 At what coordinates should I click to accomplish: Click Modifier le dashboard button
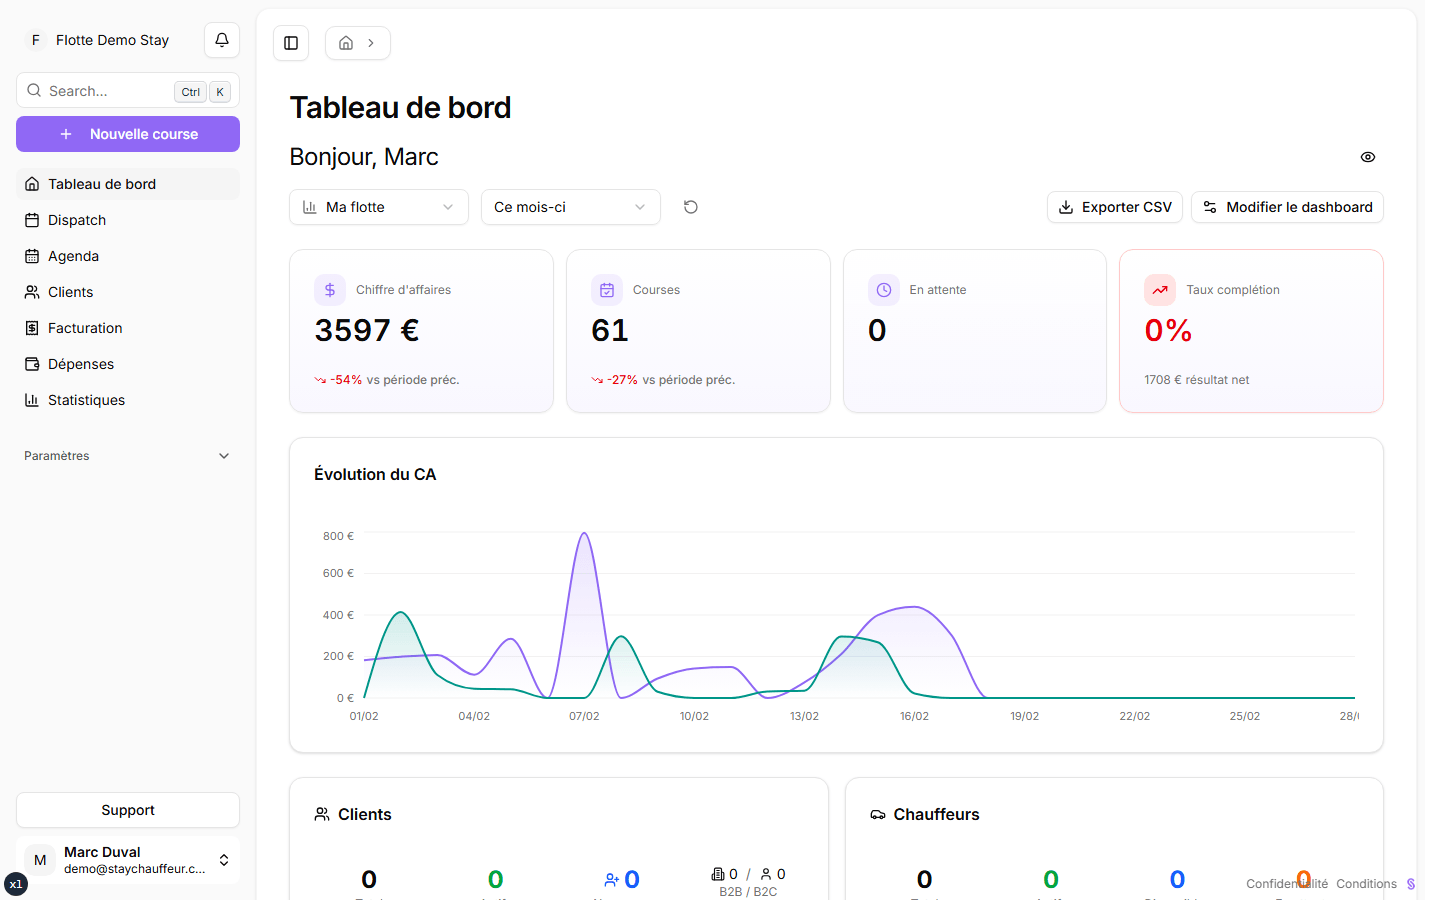click(x=1287, y=207)
